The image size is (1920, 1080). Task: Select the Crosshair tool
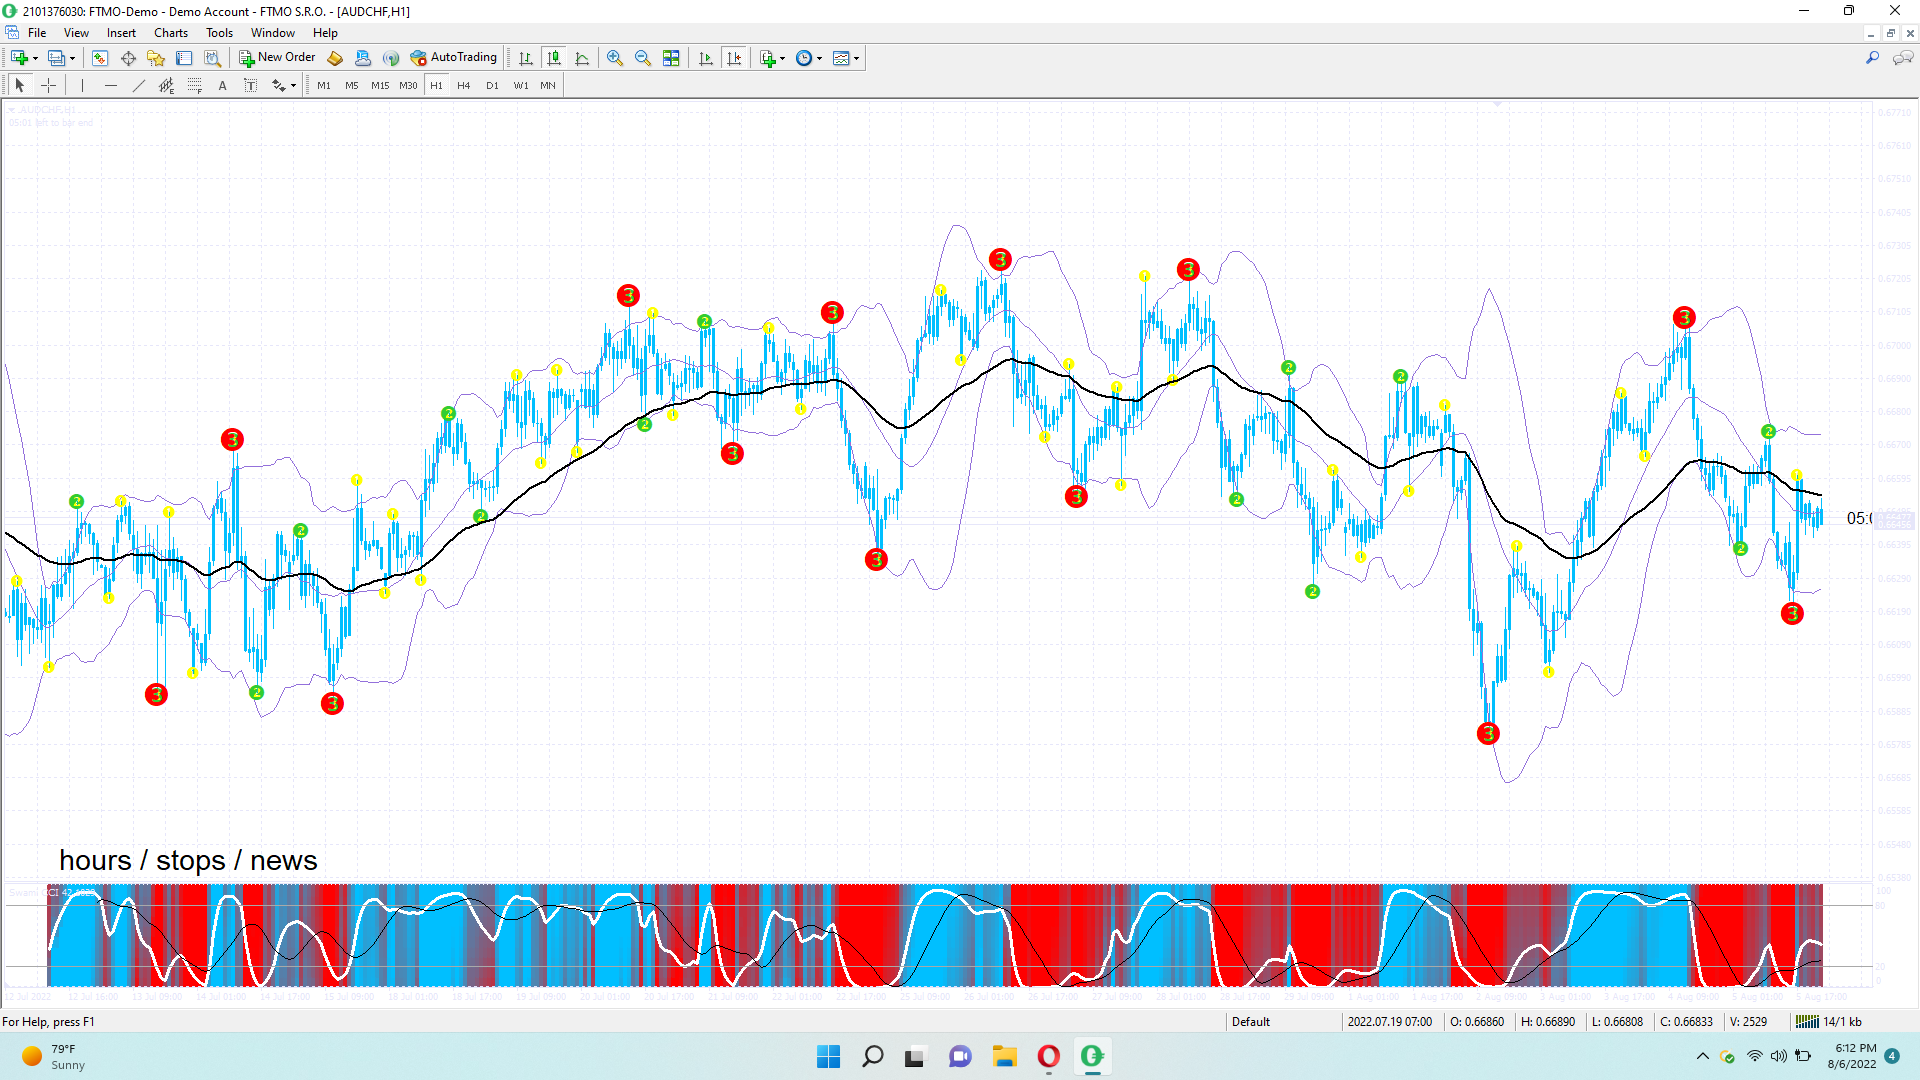click(x=48, y=86)
